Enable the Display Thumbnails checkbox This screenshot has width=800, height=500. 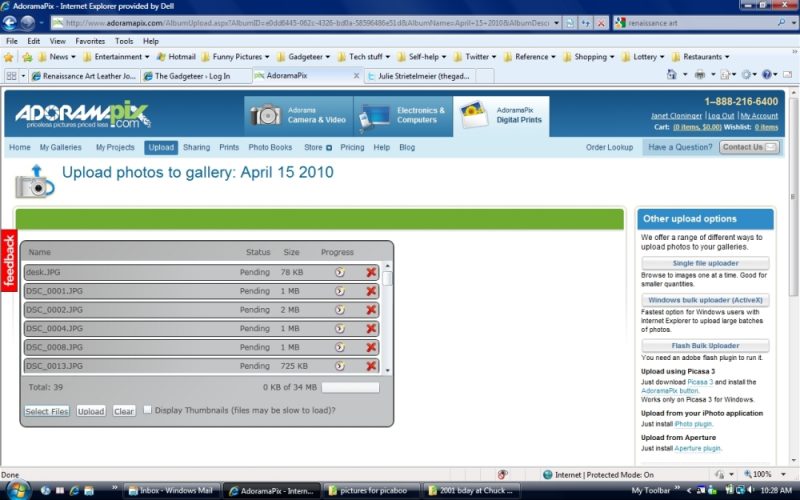click(x=148, y=410)
